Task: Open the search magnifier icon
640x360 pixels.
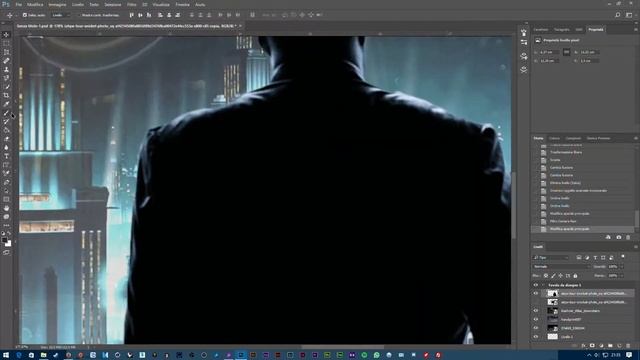Action: [618, 15]
